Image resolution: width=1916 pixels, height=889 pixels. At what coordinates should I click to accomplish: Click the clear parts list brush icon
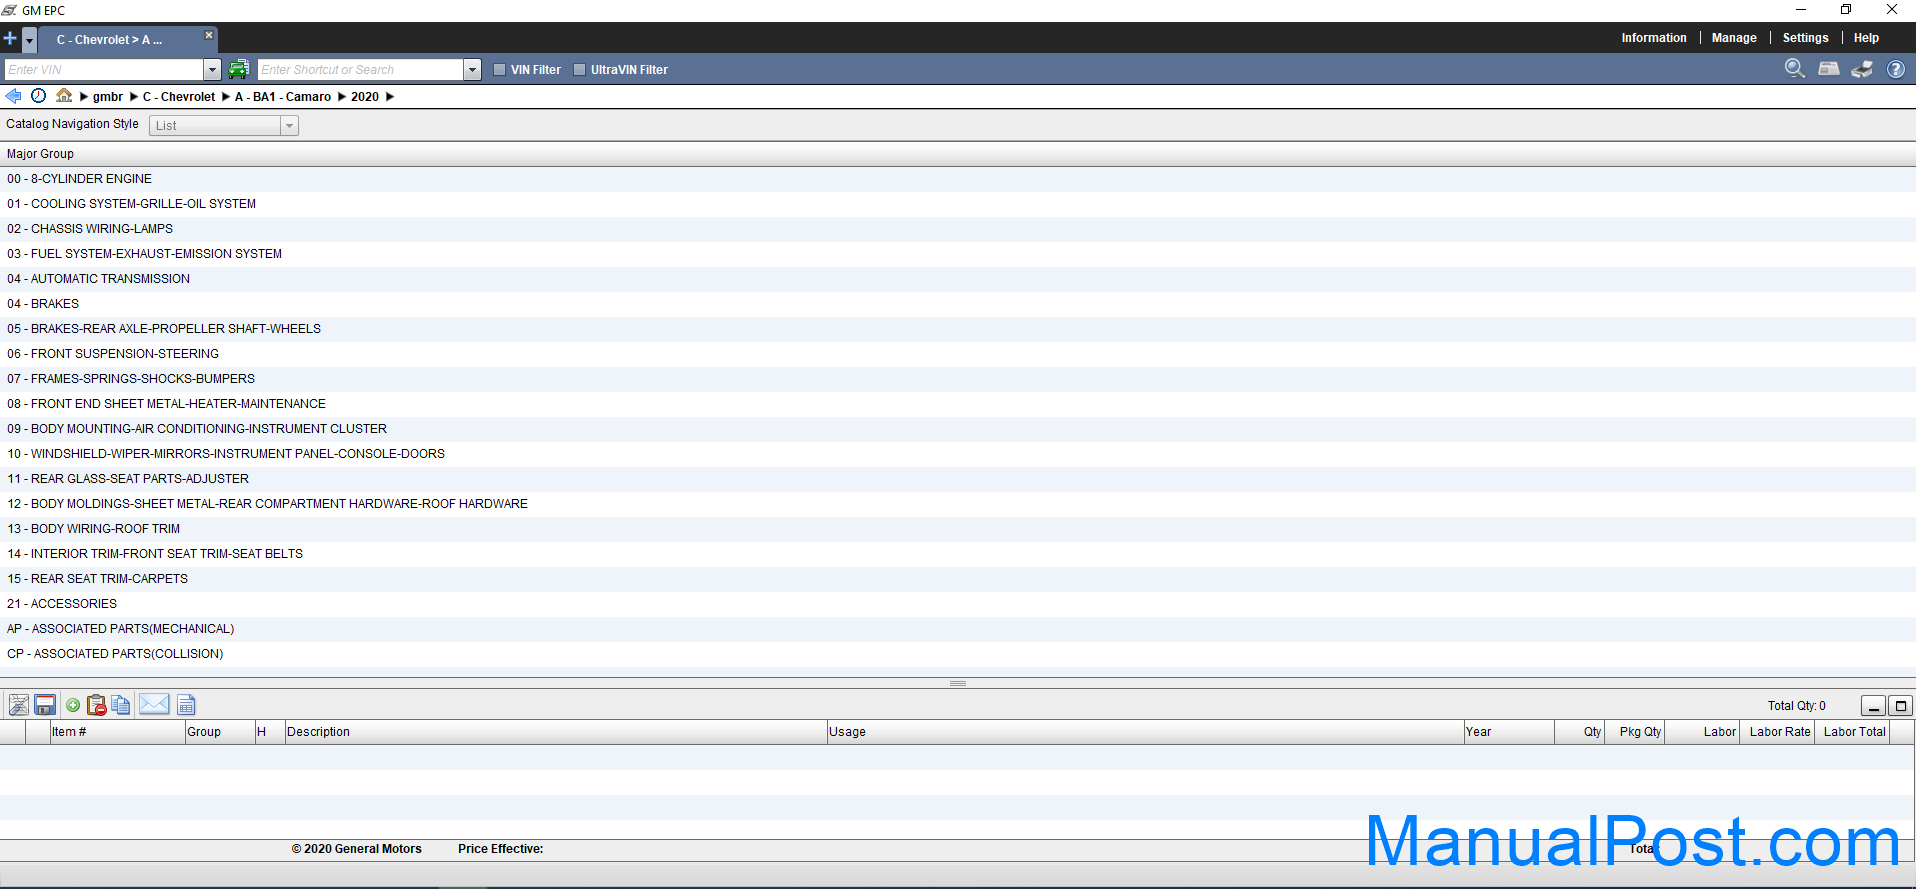click(x=18, y=705)
